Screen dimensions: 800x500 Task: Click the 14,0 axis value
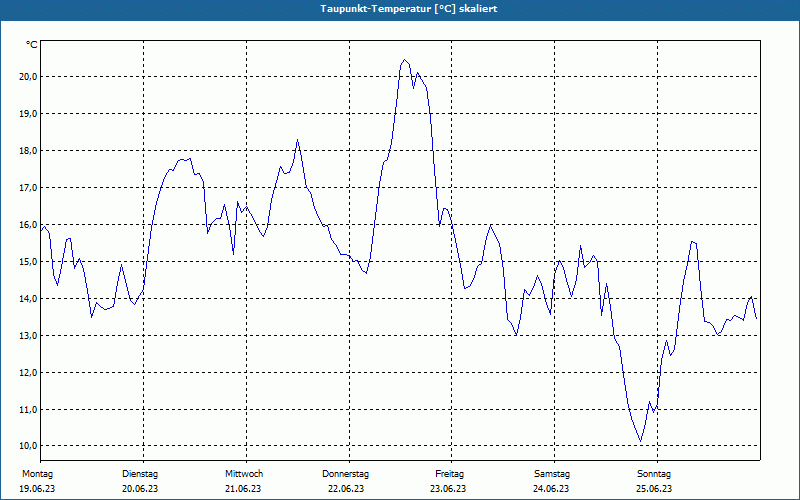[28, 298]
